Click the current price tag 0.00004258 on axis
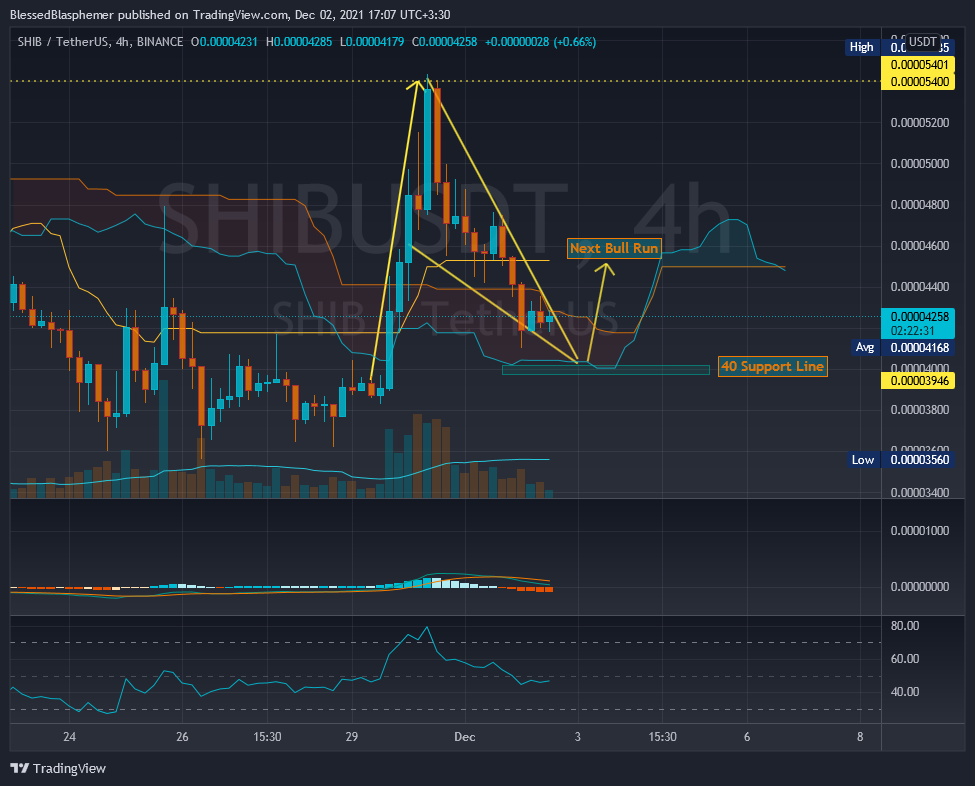The image size is (975, 786). point(918,317)
